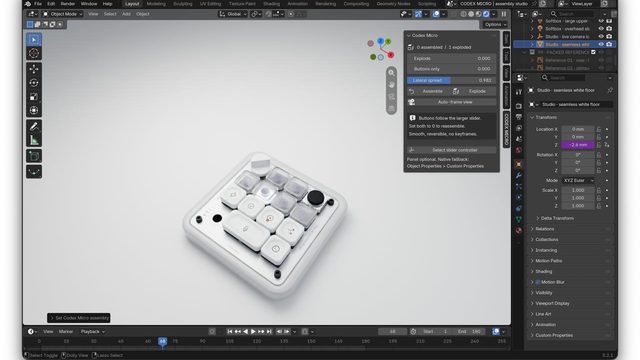Select the Cursor tool
The width and height of the screenshot is (640, 360).
click(34, 53)
